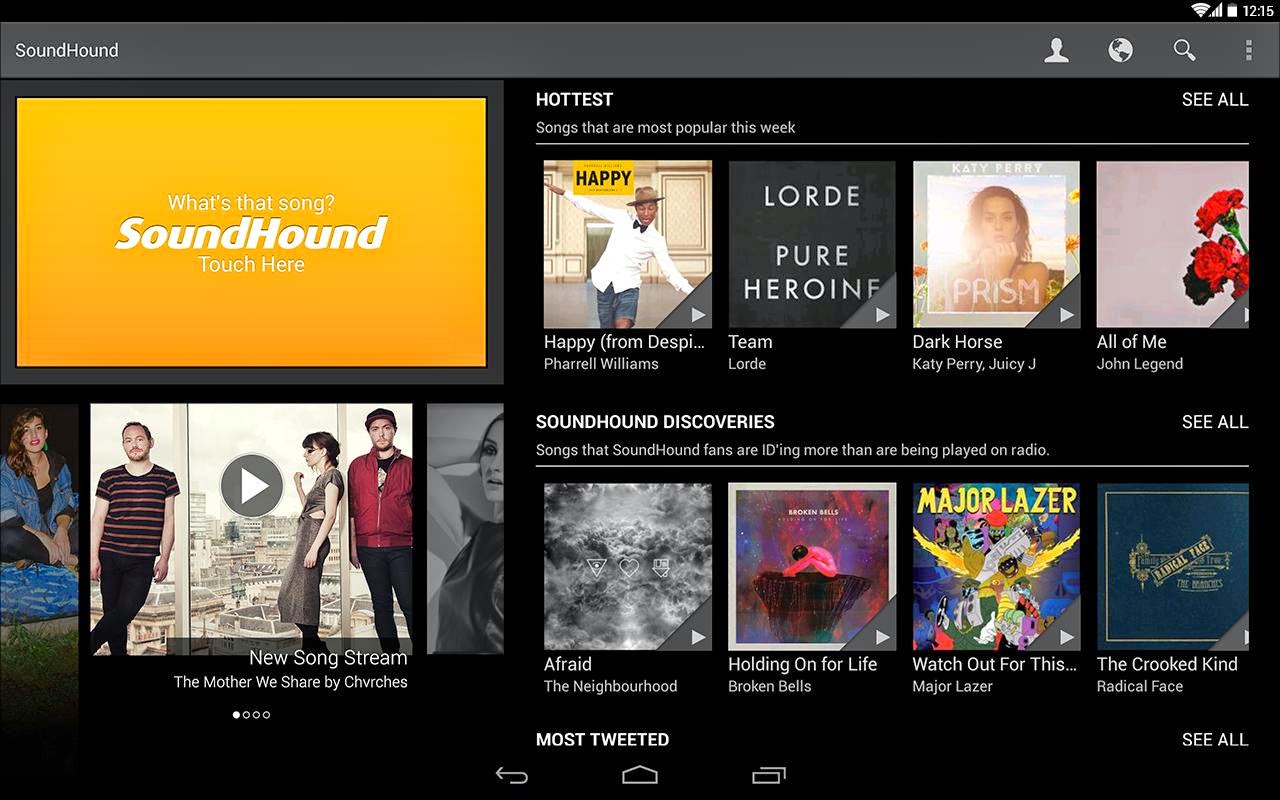Select the Pharrell Williams artist name

601,364
